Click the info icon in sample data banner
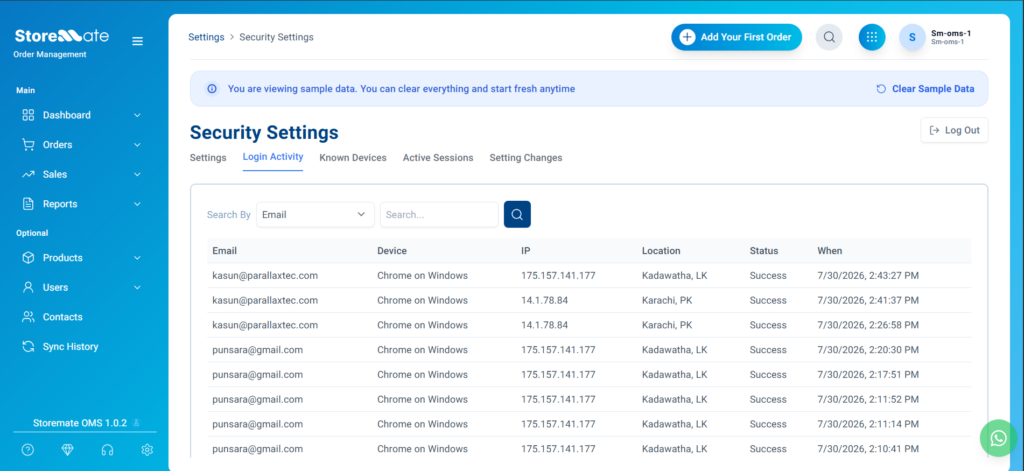1024x471 pixels. point(212,89)
